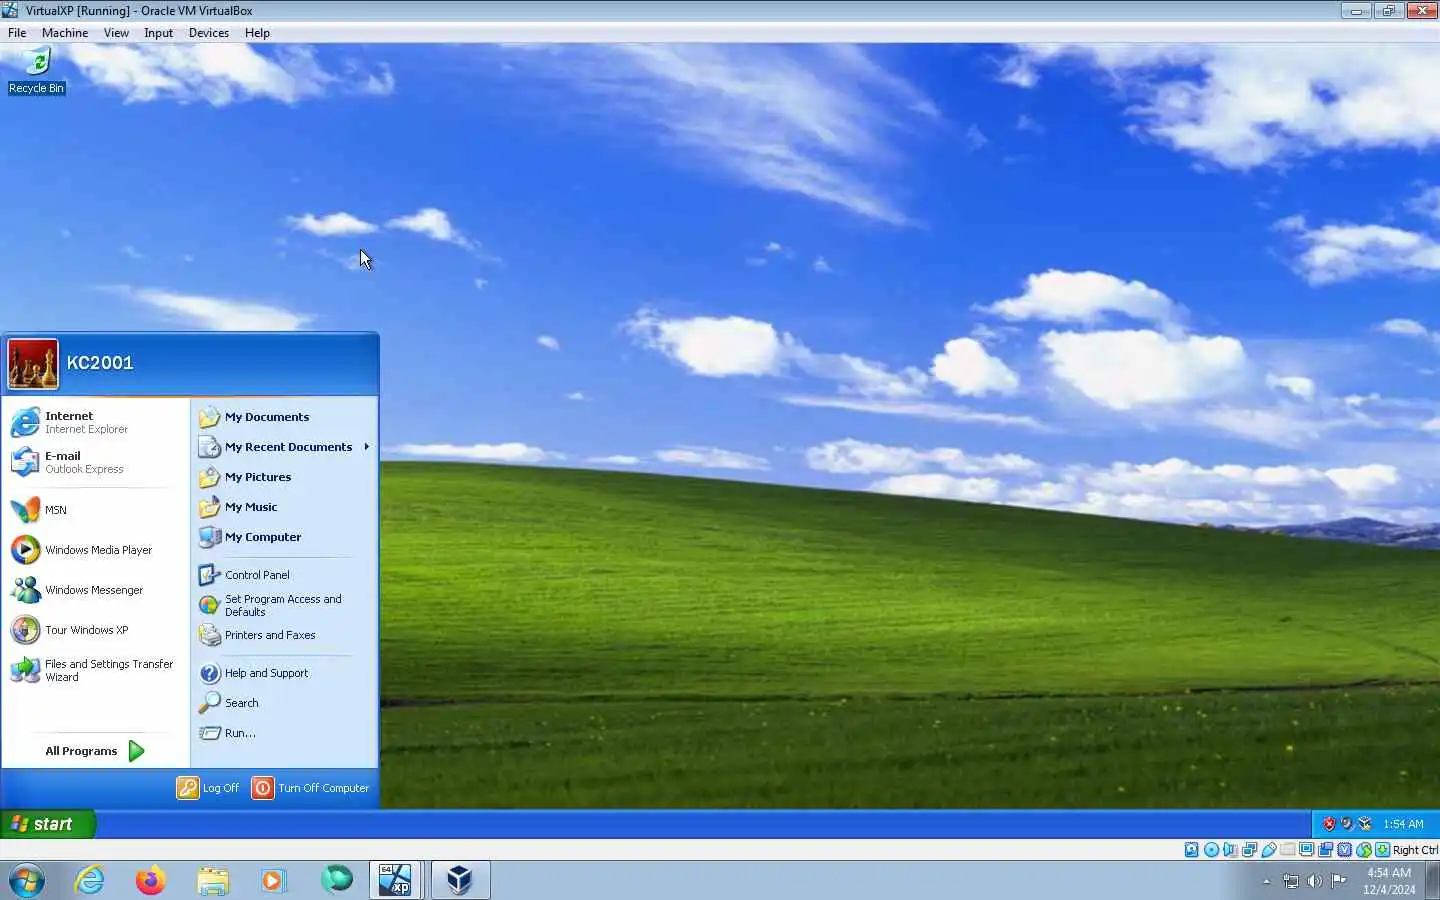Open VirtualBox Devices menu
Viewport: 1440px width, 900px height.
208,33
